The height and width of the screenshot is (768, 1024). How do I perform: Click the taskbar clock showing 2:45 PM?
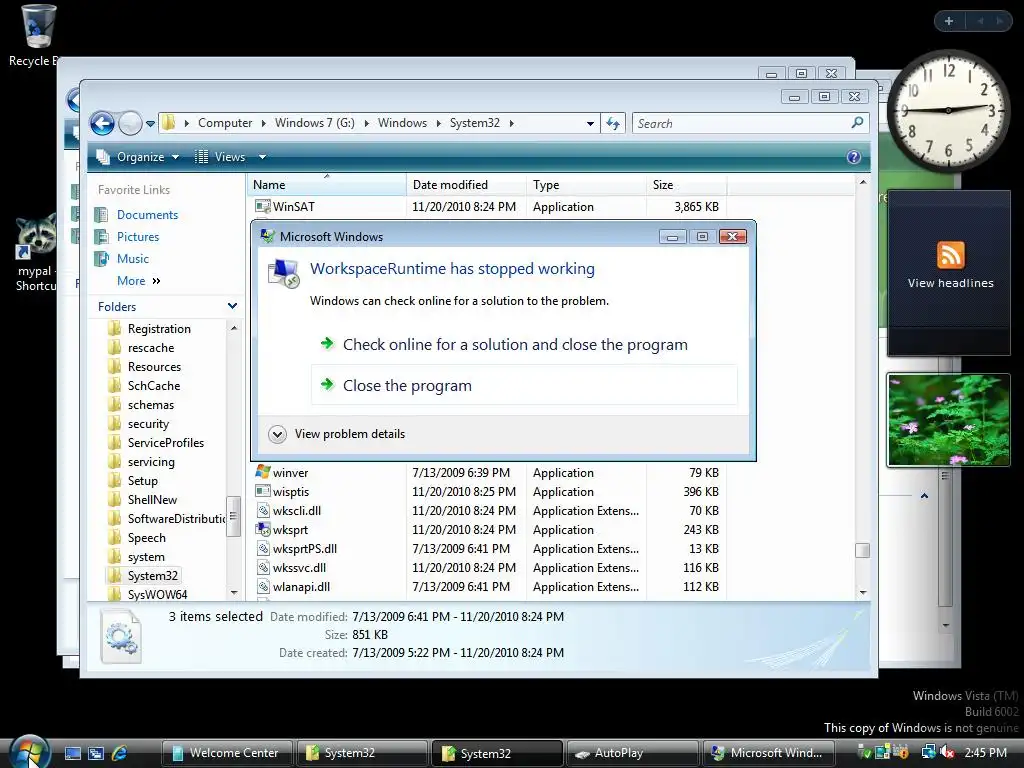click(985, 753)
